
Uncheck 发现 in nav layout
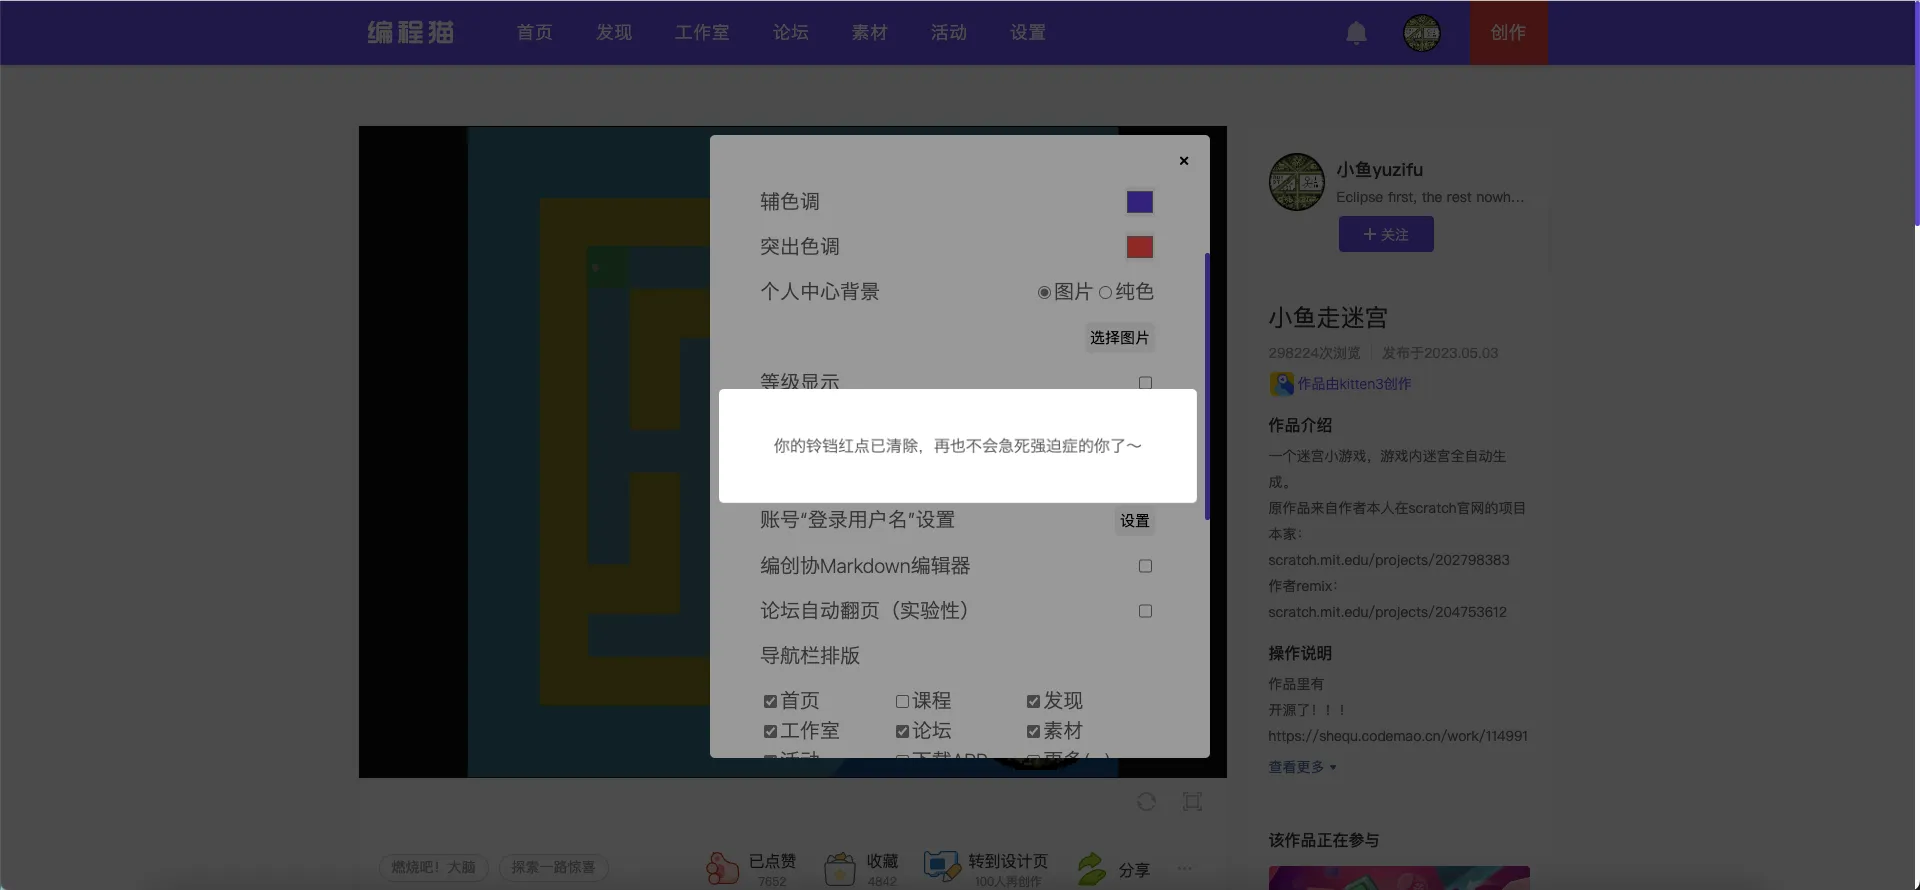point(1033,701)
